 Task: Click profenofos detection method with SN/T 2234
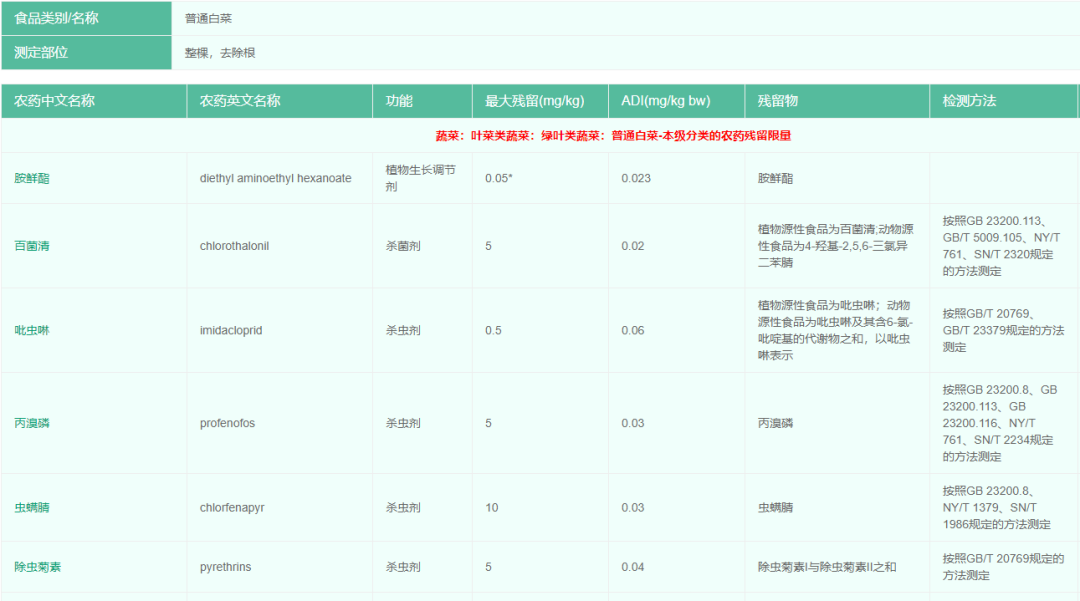click(1000, 423)
